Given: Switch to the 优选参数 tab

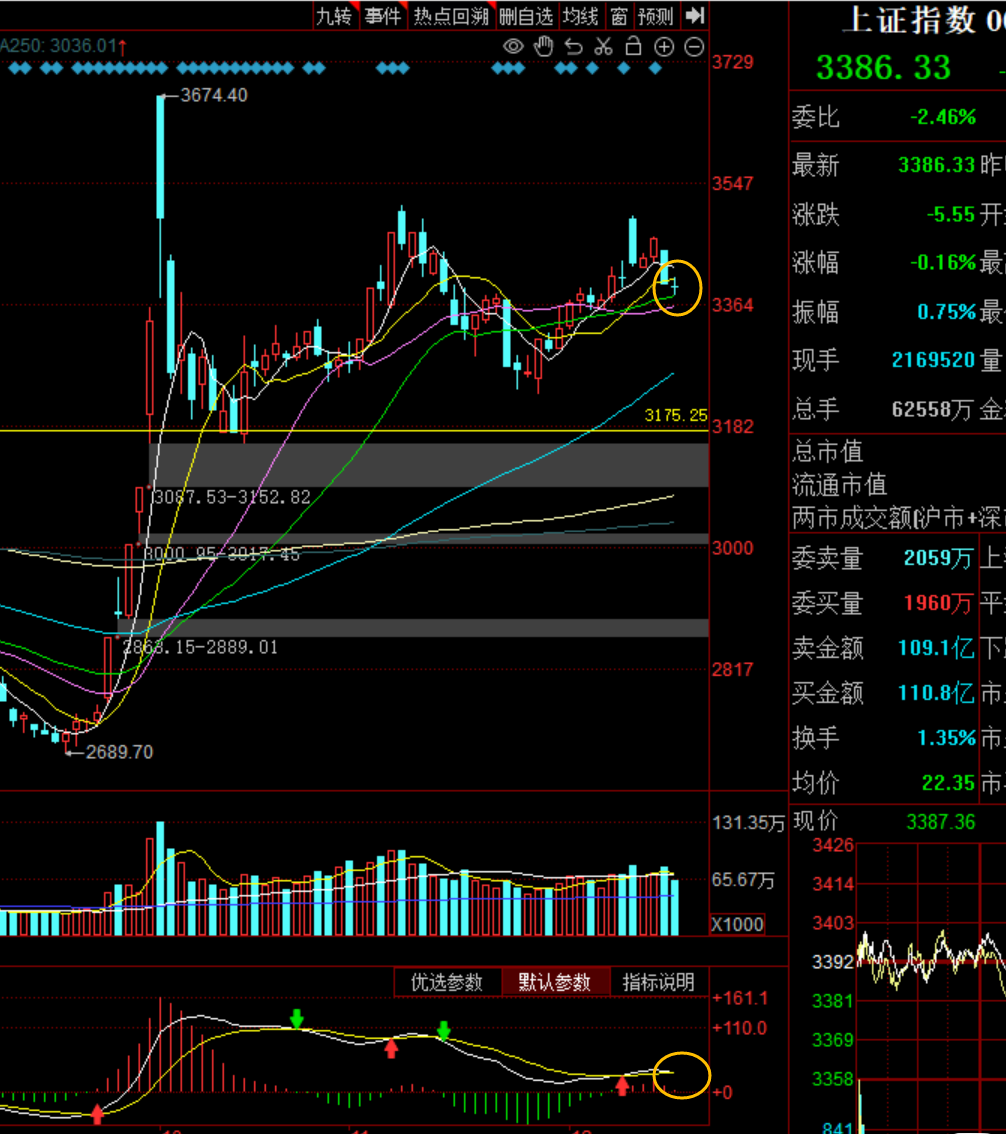Looking at the screenshot, I should pyautogui.click(x=447, y=982).
